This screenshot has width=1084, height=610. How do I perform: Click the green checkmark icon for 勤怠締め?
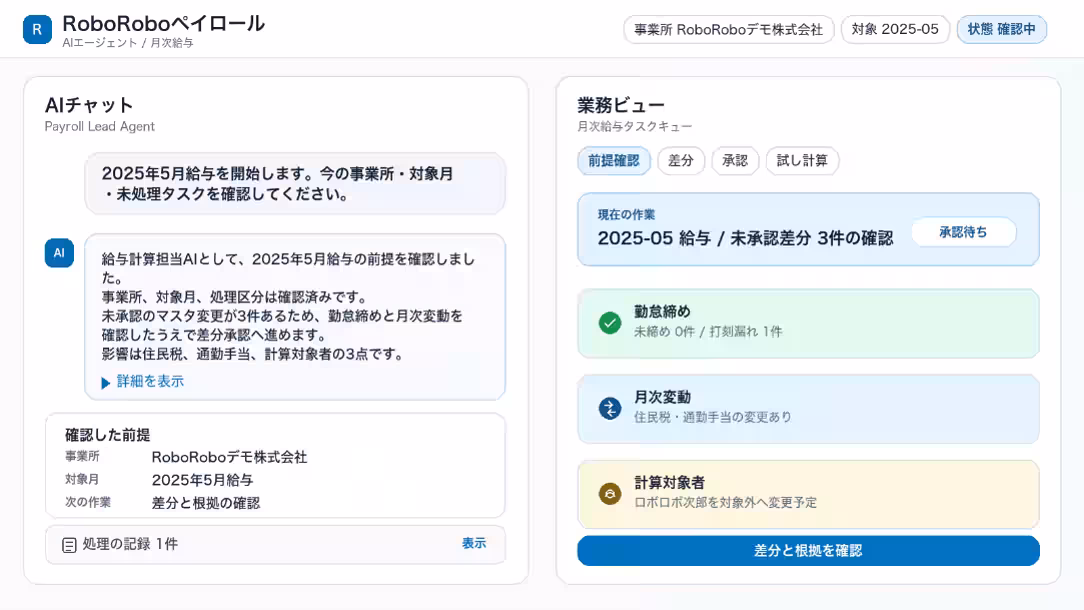tap(610, 323)
